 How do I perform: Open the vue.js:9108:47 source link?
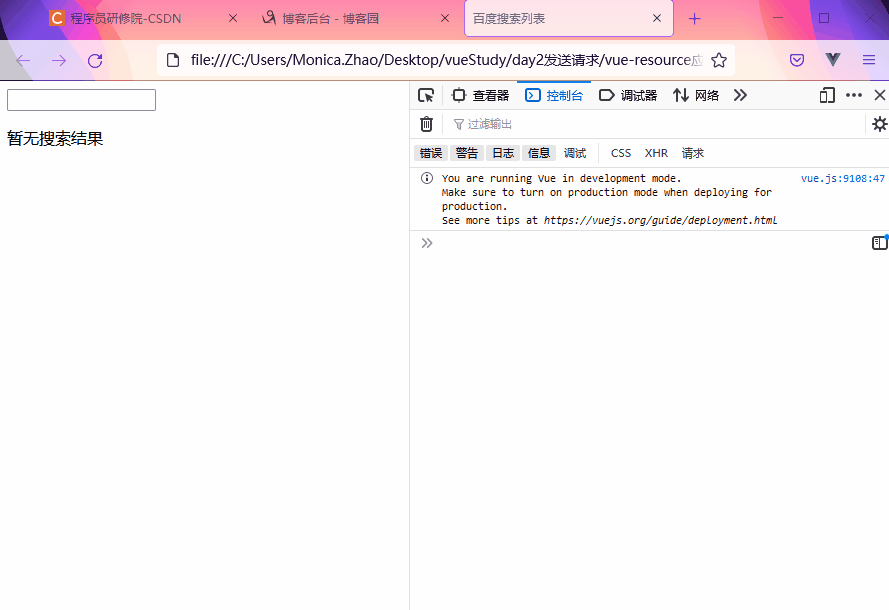coord(843,179)
